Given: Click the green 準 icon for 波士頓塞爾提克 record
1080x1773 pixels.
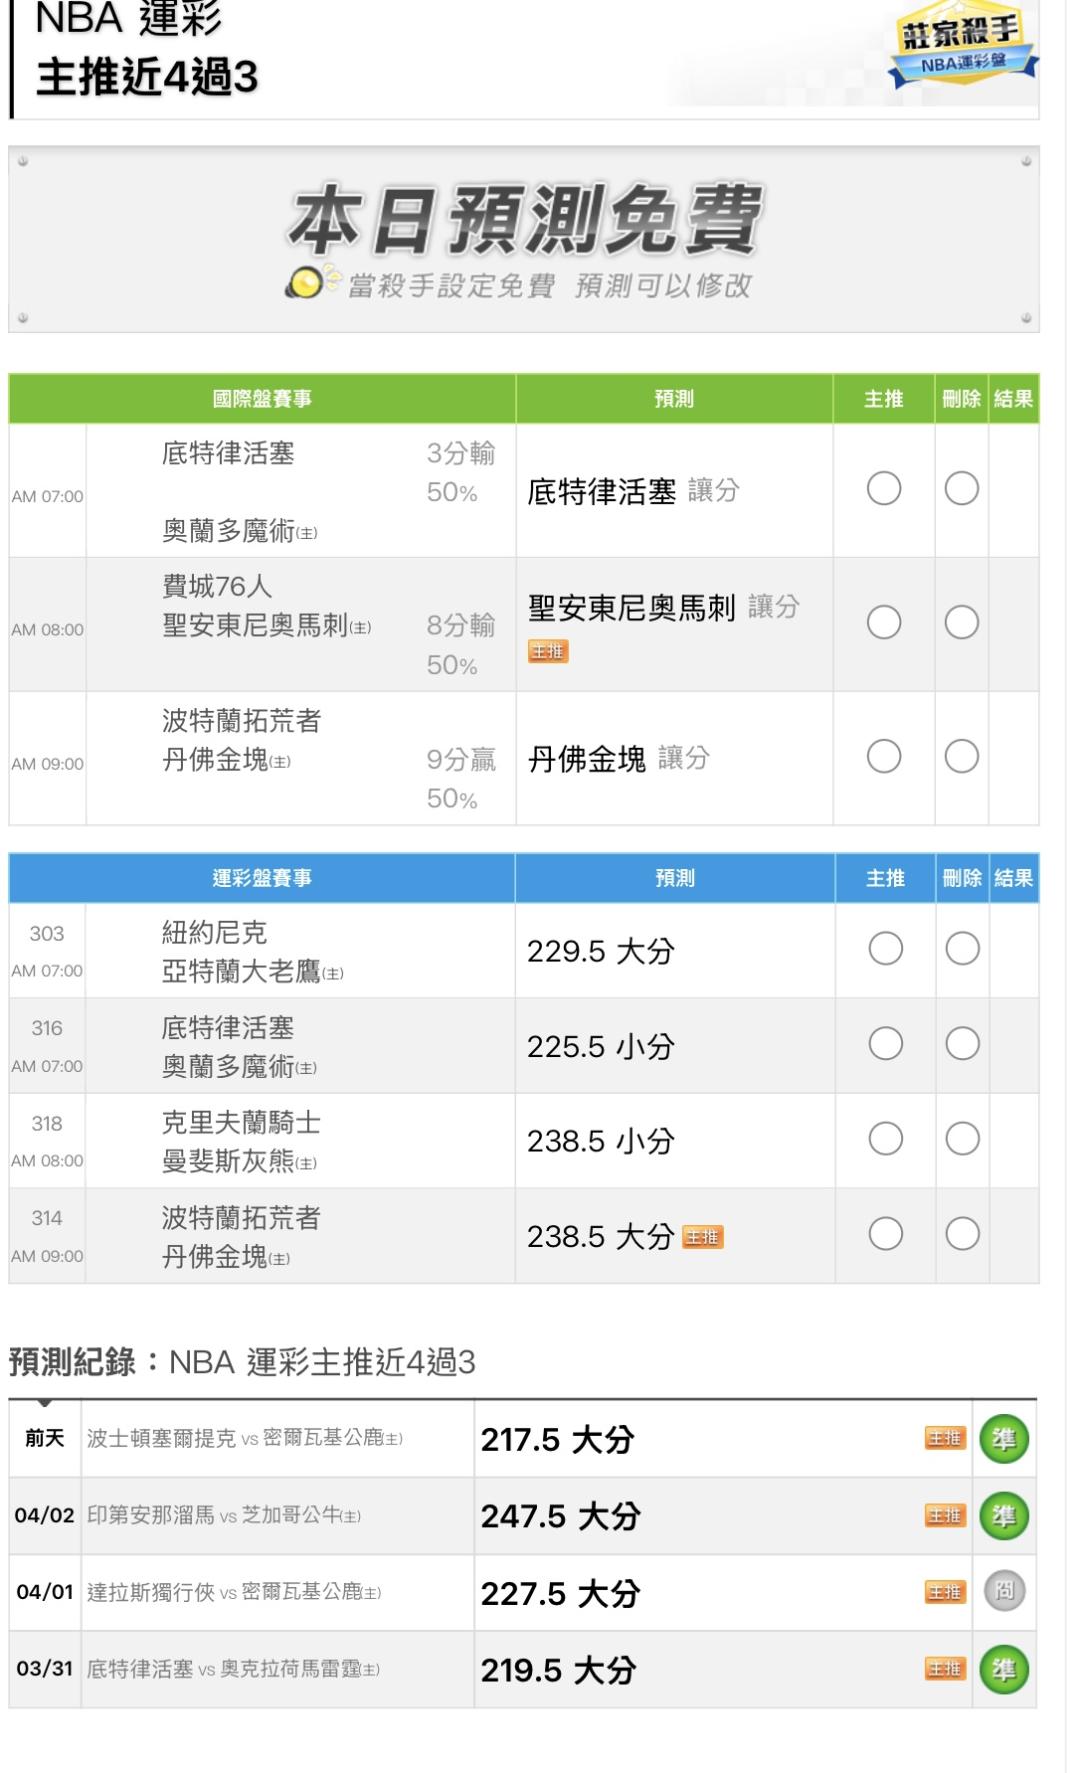Looking at the screenshot, I should tap(1003, 1439).
